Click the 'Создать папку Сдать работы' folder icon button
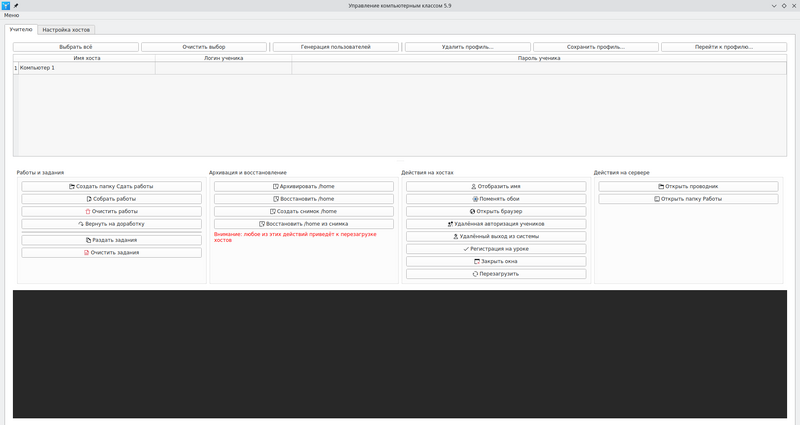 coord(111,186)
